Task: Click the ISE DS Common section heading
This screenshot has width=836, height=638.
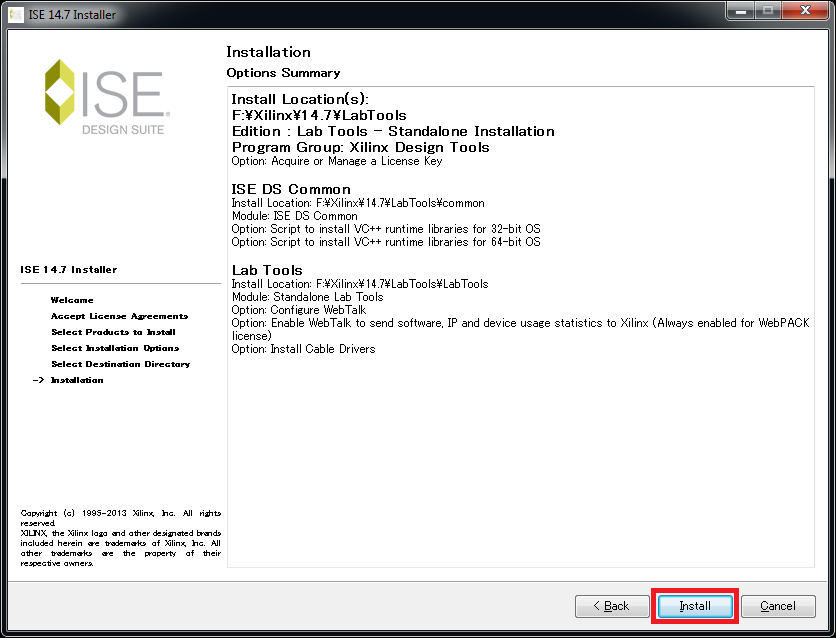Action: point(291,189)
